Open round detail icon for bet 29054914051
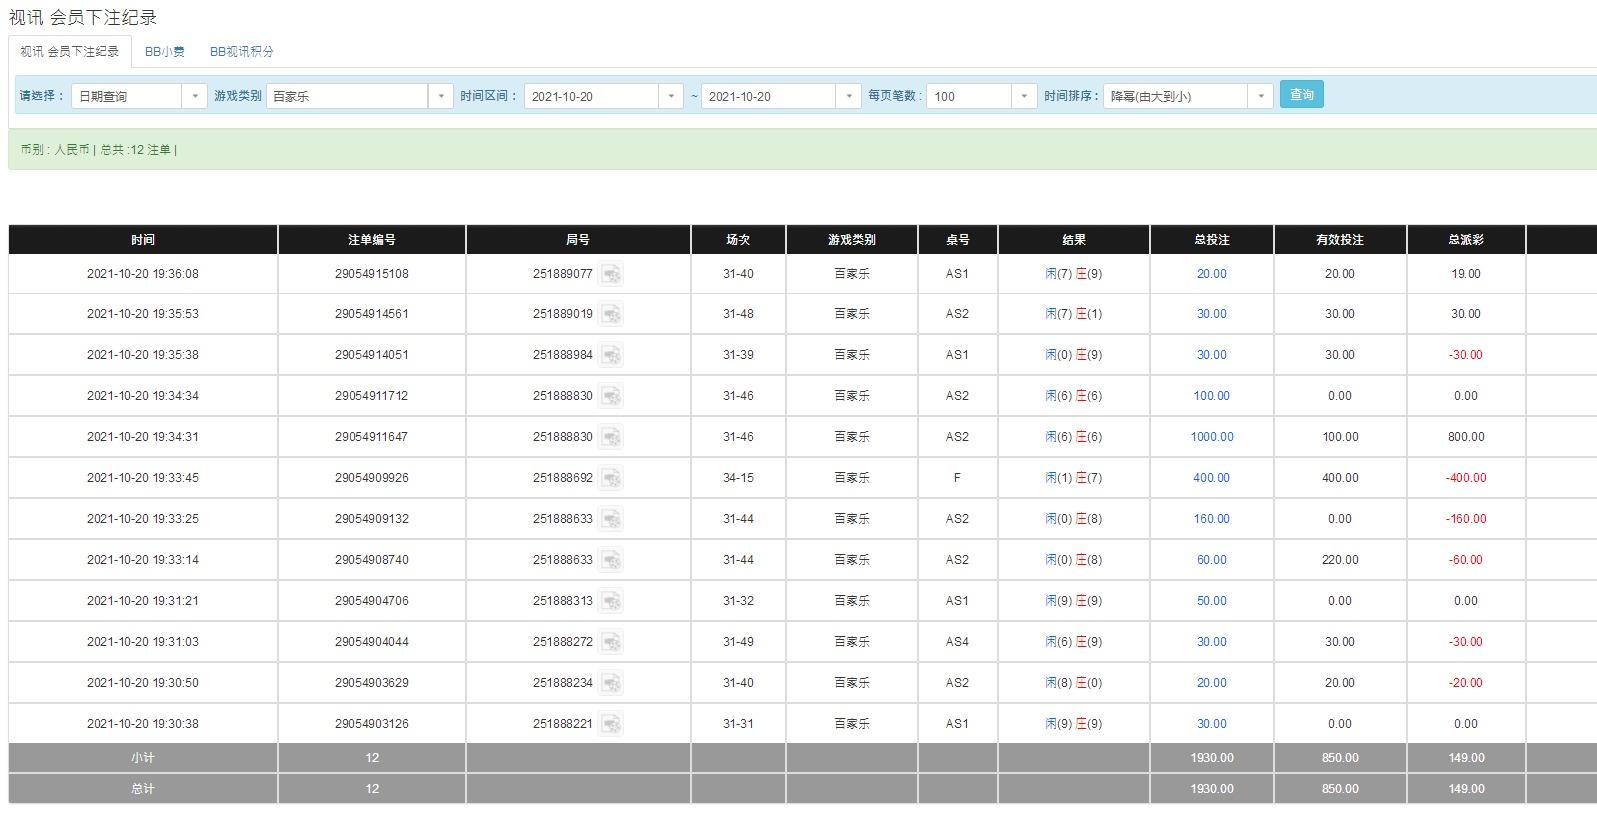The image size is (1597, 813). (610, 355)
